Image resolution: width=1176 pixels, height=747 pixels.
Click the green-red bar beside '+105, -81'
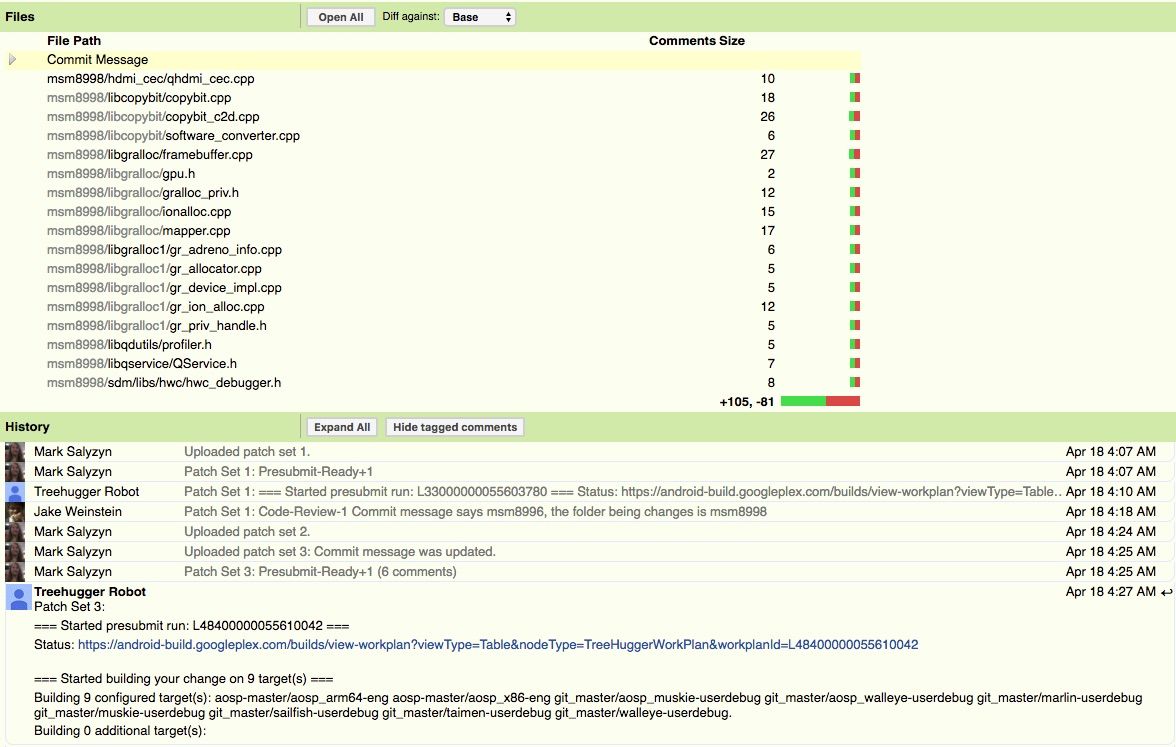[x=820, y=401]
